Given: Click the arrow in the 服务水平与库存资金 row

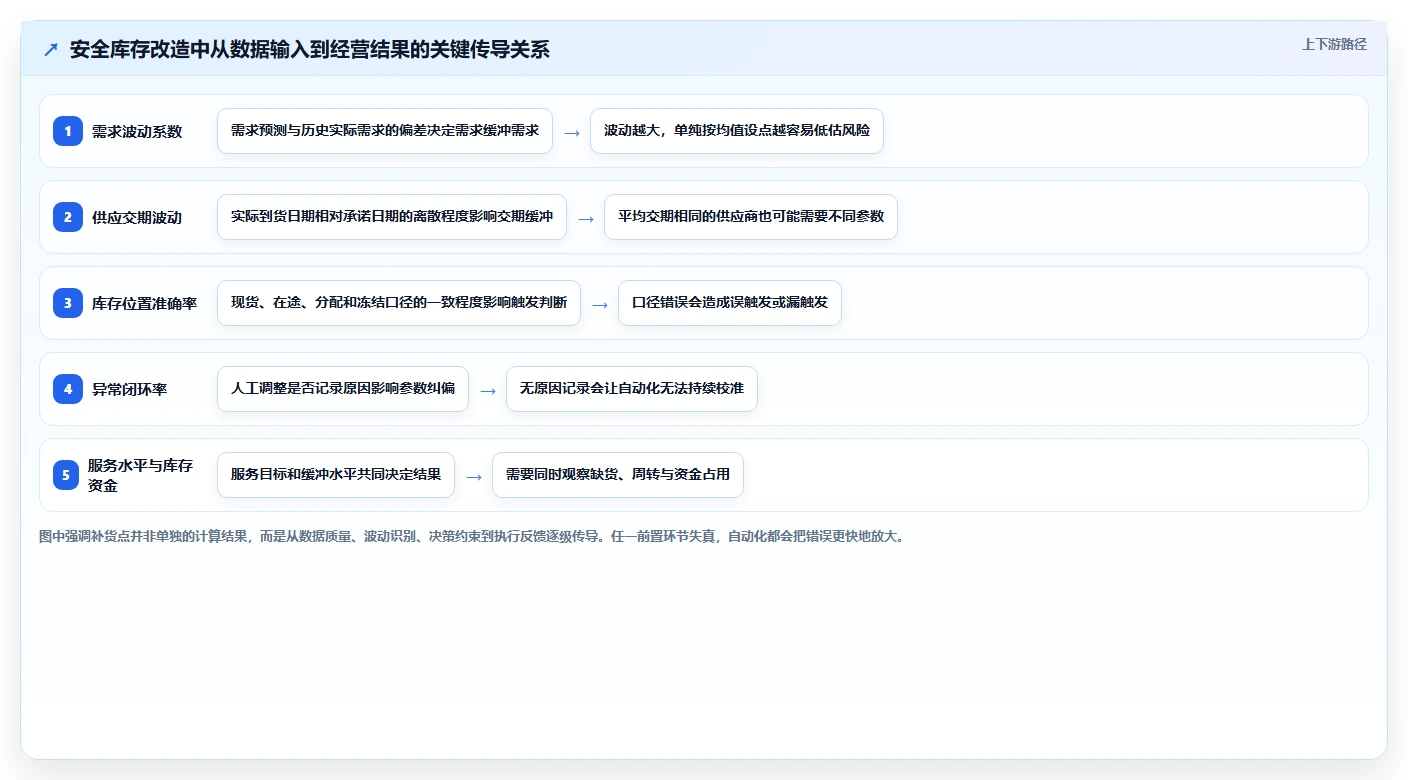Looking at the screenshot, I should [x=474, y=476].
